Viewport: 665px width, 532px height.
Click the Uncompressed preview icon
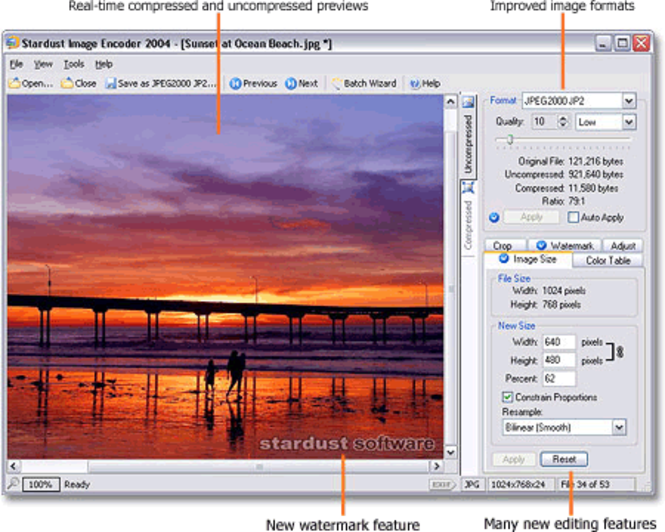[468, 102]
